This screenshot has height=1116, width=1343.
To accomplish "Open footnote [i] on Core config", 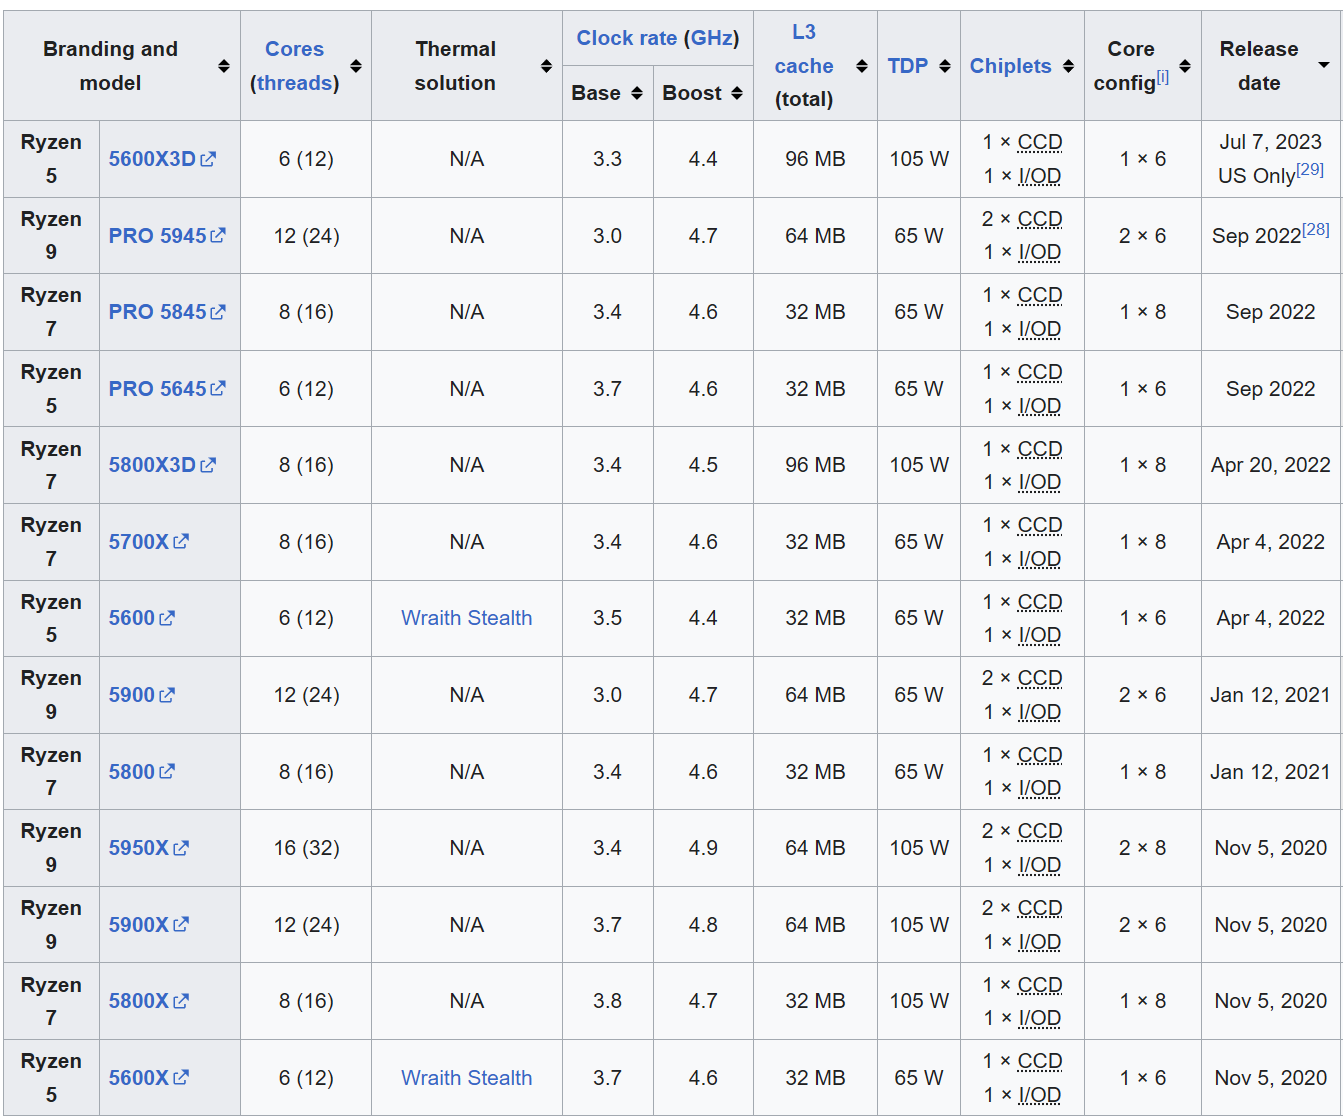I will coord(1162,77).
